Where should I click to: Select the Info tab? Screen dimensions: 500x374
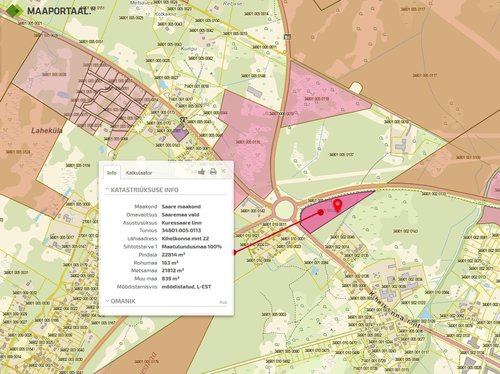pos(112,173)
